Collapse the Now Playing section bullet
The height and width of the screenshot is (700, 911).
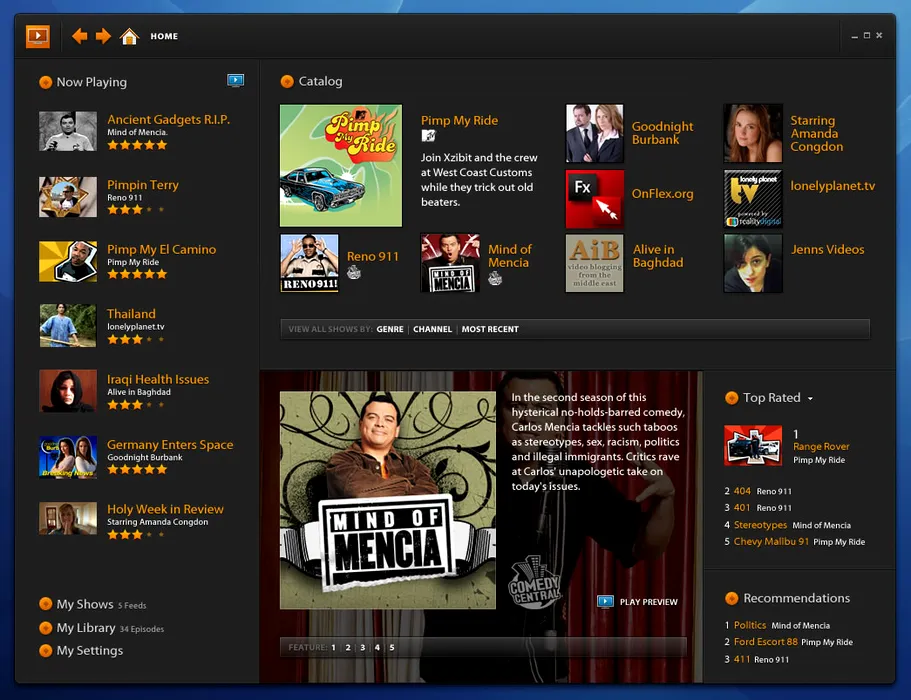(45, 83)
